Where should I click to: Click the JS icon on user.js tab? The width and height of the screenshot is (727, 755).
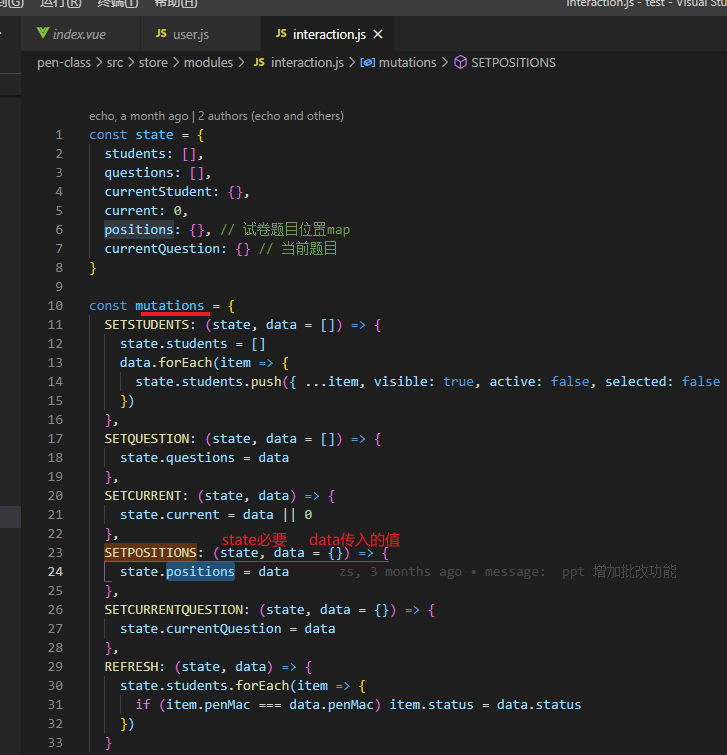[161, 33]
